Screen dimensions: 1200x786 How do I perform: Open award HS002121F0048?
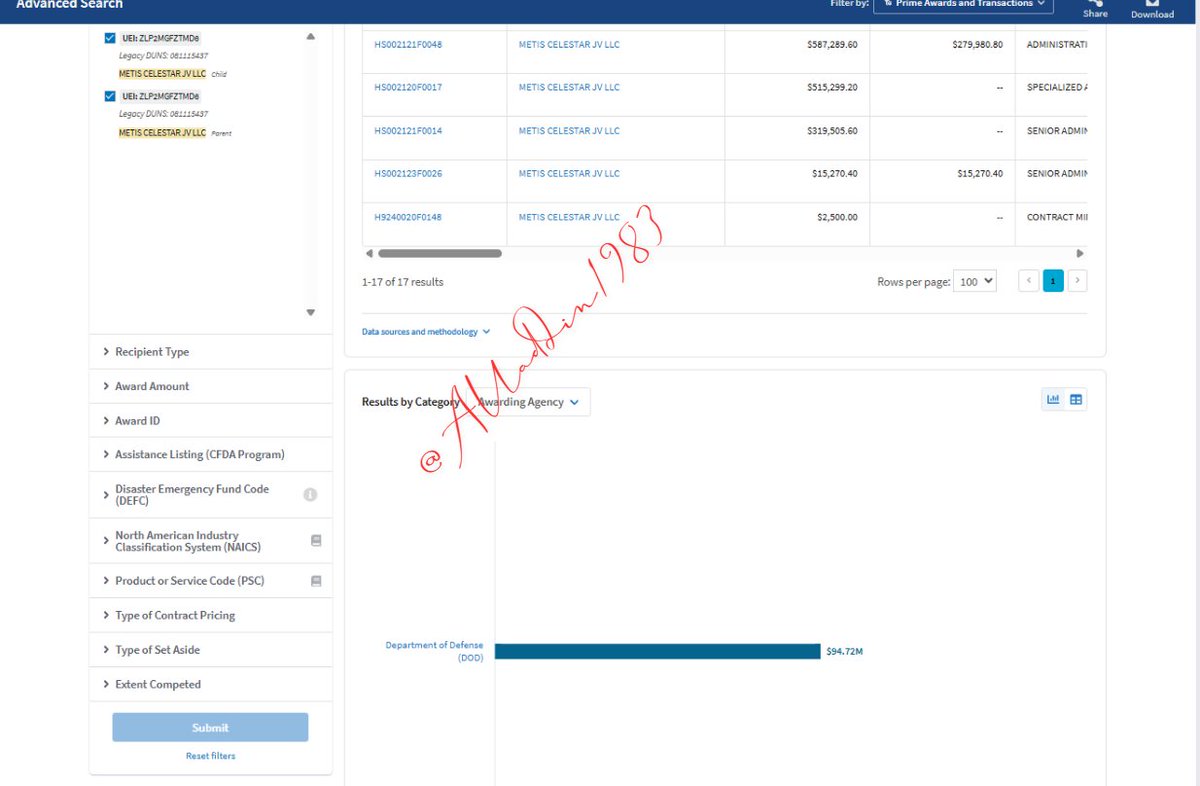click(408, 44)
